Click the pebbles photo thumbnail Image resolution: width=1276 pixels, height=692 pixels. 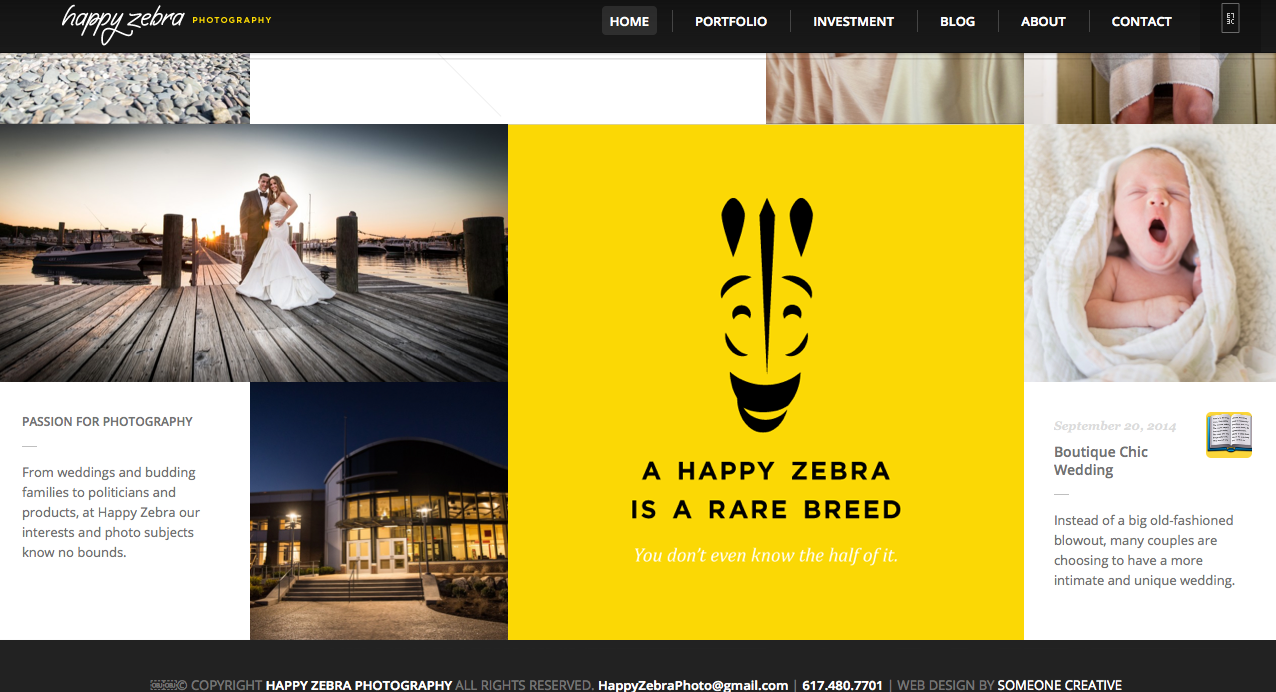(125, 88)
